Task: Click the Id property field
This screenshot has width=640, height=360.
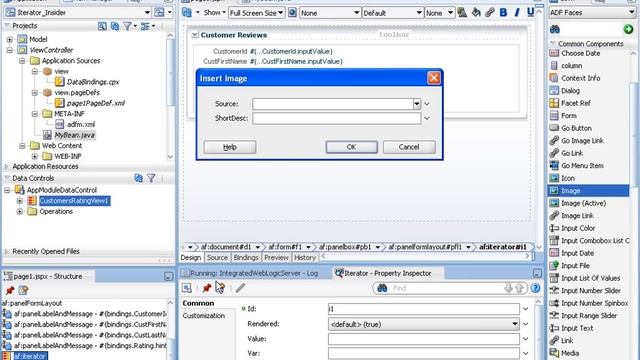Action: point(424,309)
